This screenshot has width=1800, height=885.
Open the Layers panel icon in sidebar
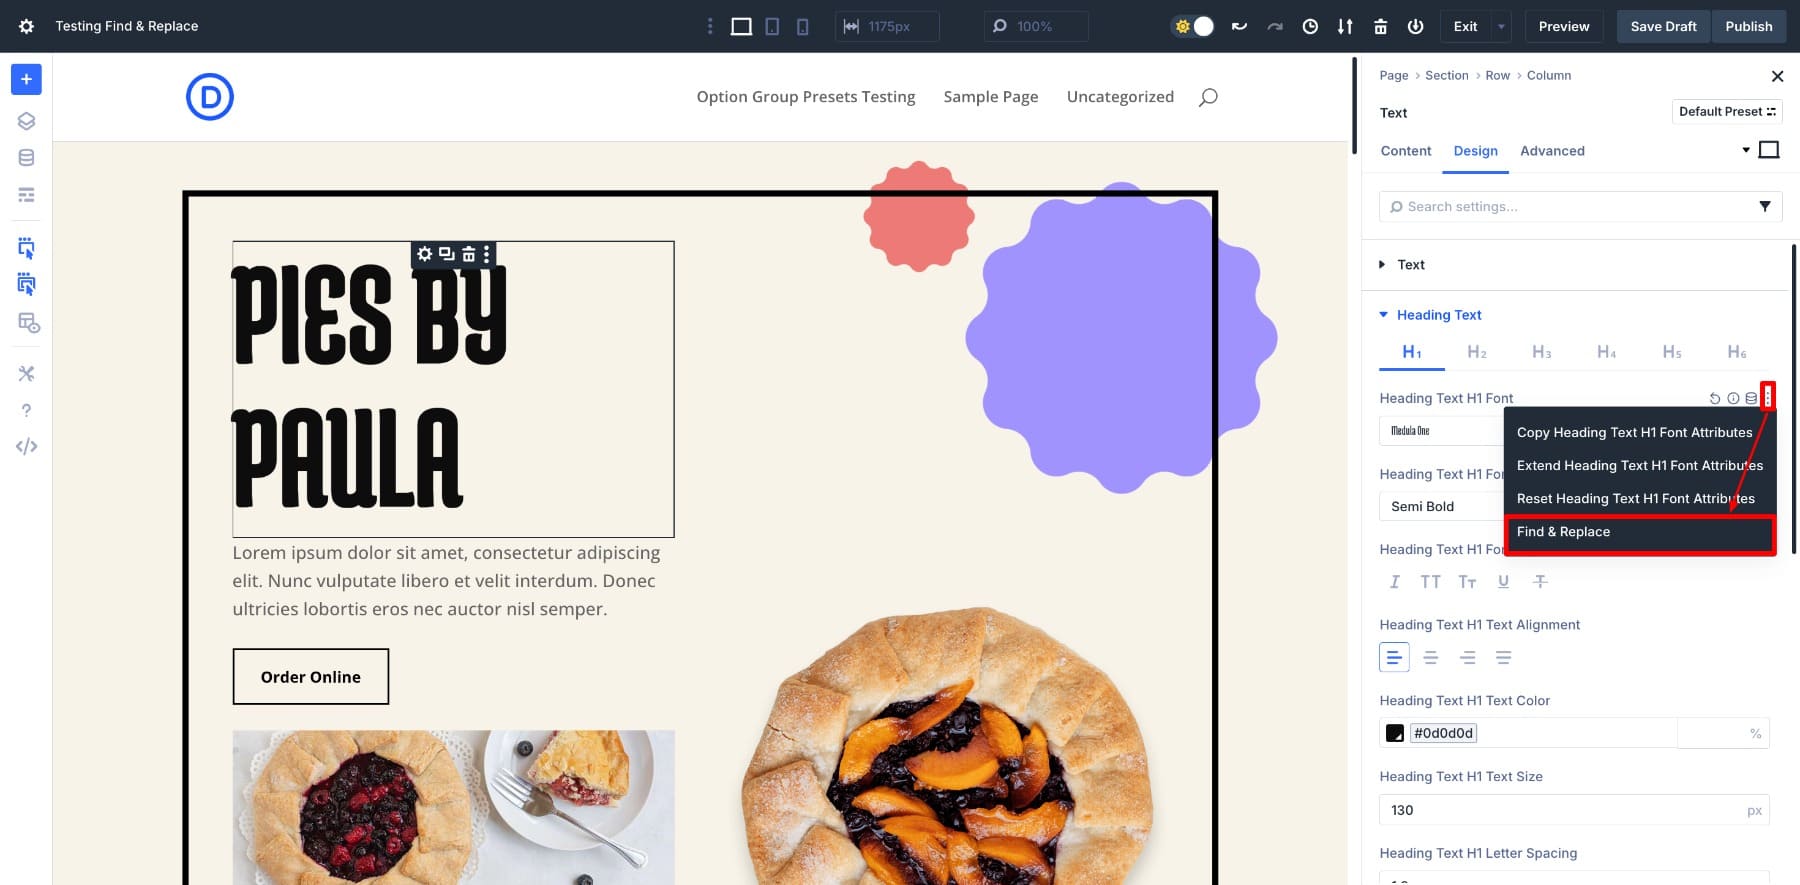[x=26, y=121]
